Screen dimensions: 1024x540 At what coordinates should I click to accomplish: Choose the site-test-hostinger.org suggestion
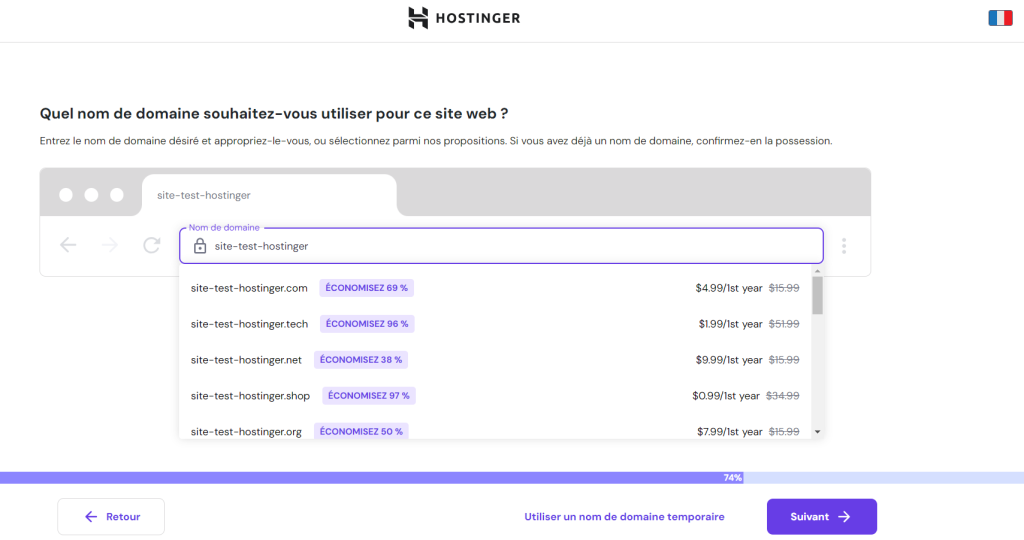(x=246, y=431)
